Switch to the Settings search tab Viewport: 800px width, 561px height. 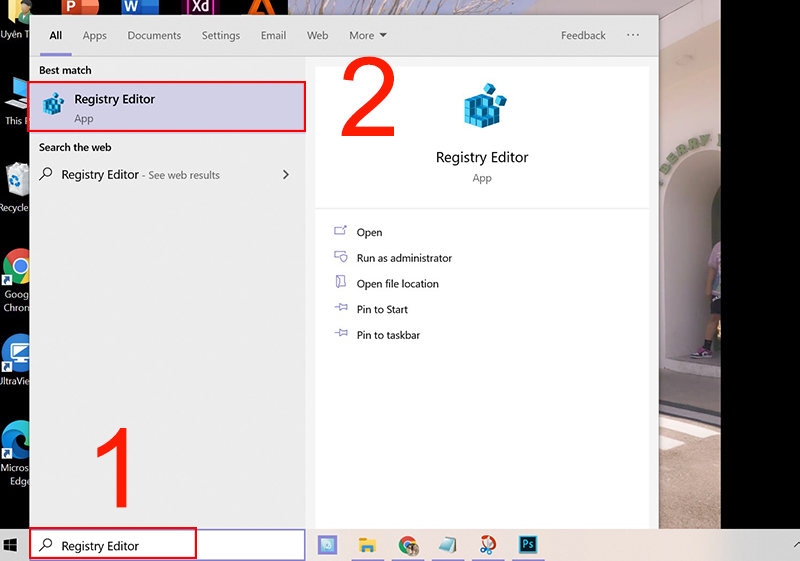point(220,35)
